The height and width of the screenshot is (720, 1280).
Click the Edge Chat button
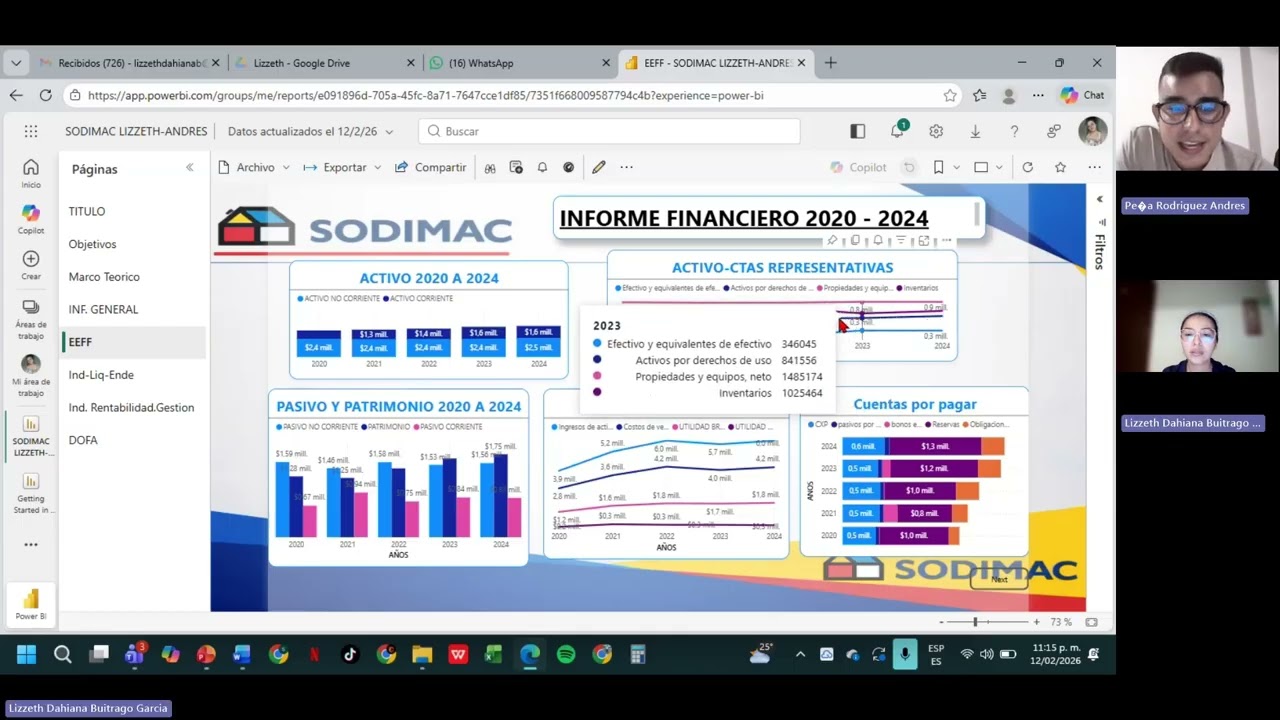pyautogui.click(x=1083, y=95)
